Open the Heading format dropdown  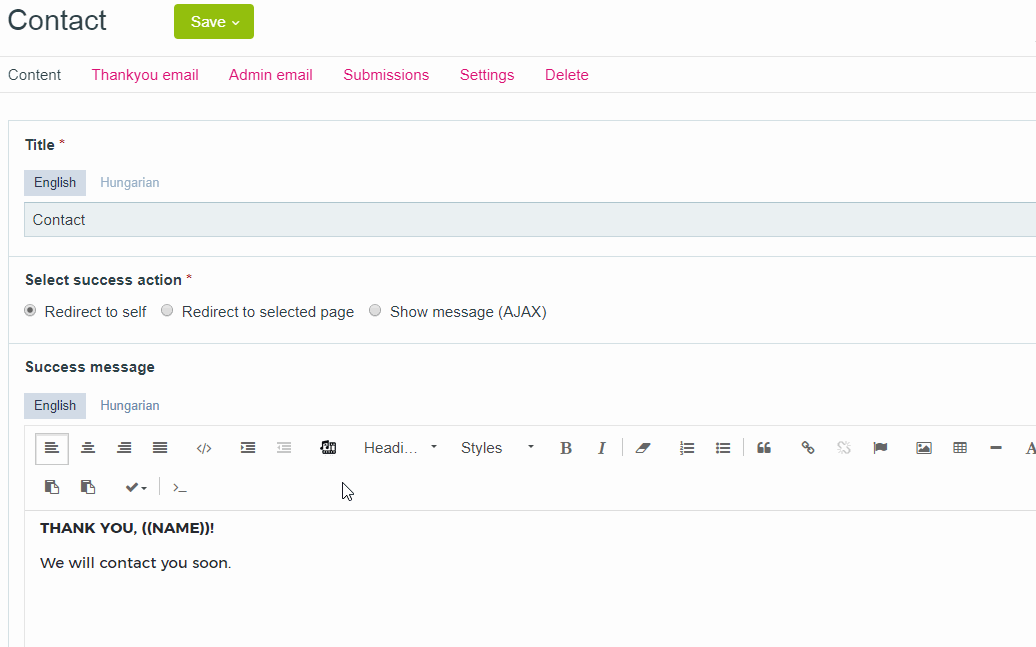coord(400,448)
